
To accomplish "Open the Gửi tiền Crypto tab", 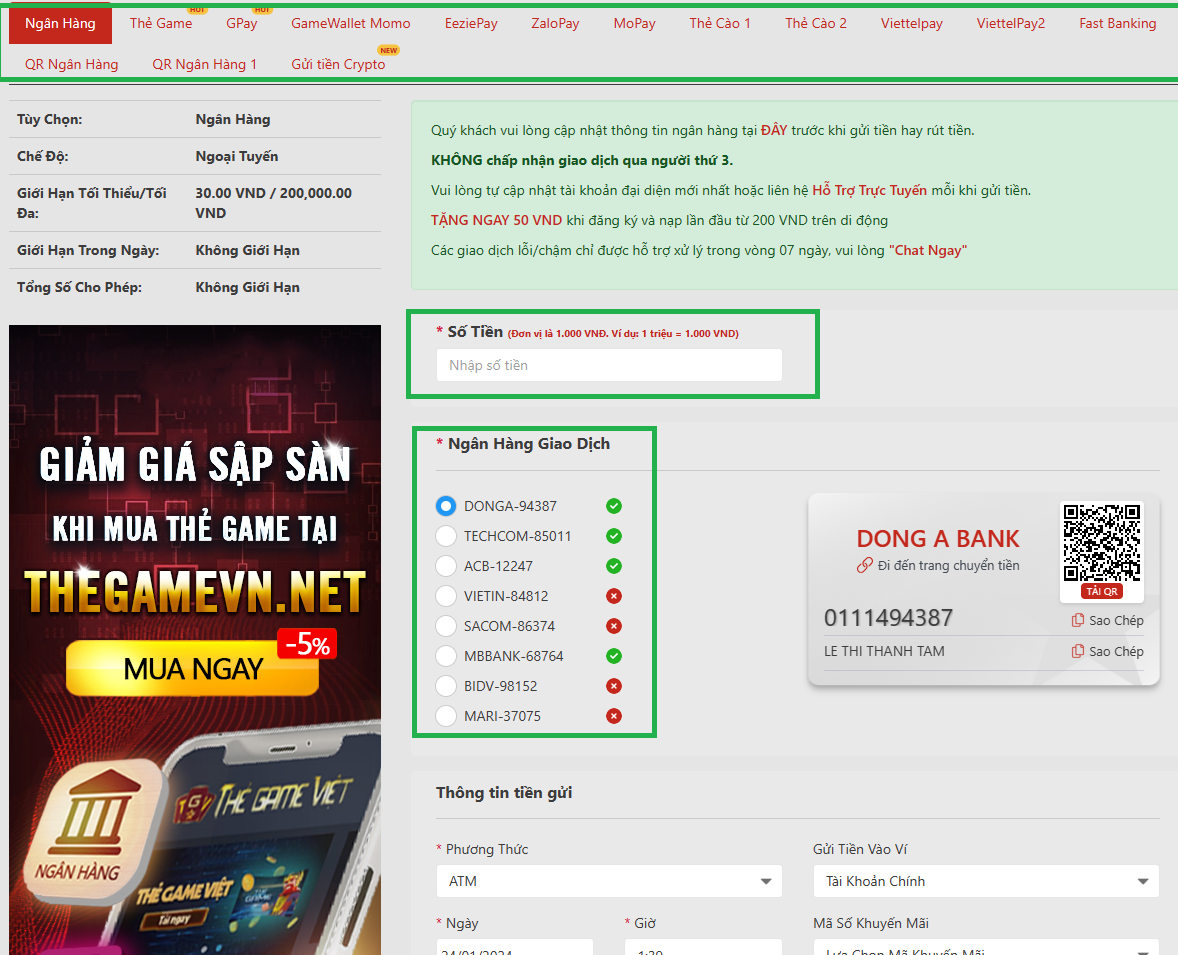I will pyautogui.click(x=338, y=64).
